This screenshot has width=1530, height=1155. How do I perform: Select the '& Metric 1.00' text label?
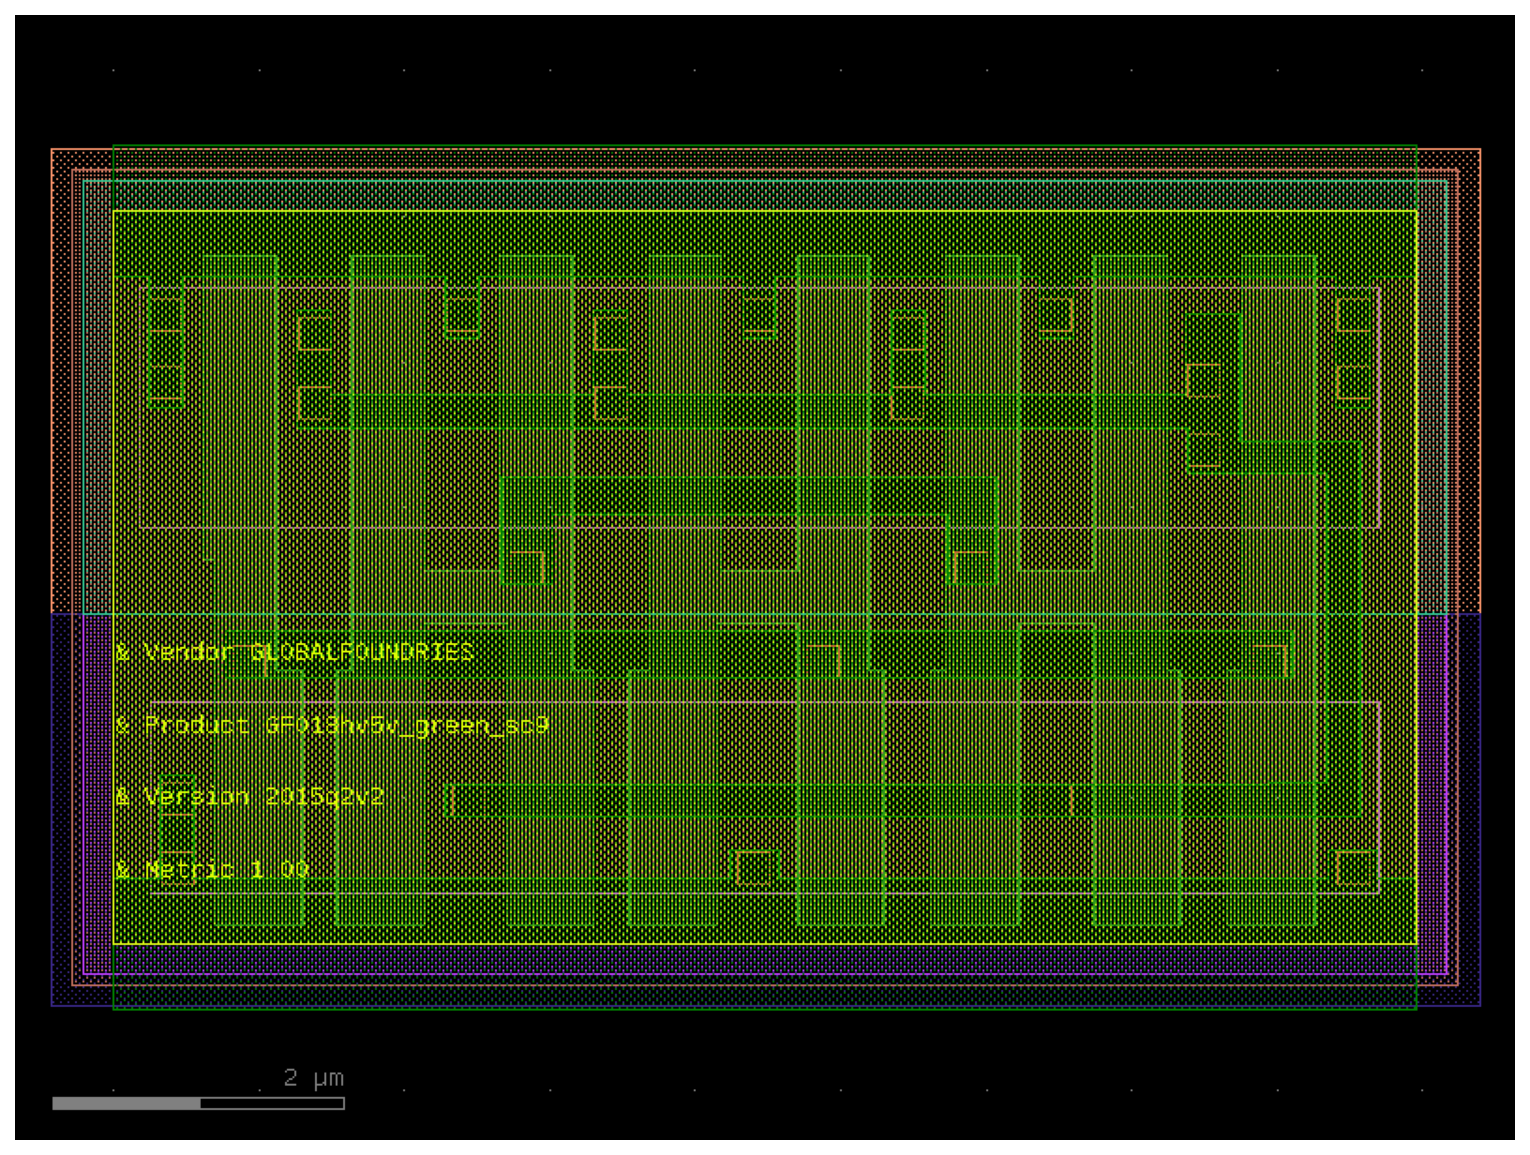coord(212,869)
